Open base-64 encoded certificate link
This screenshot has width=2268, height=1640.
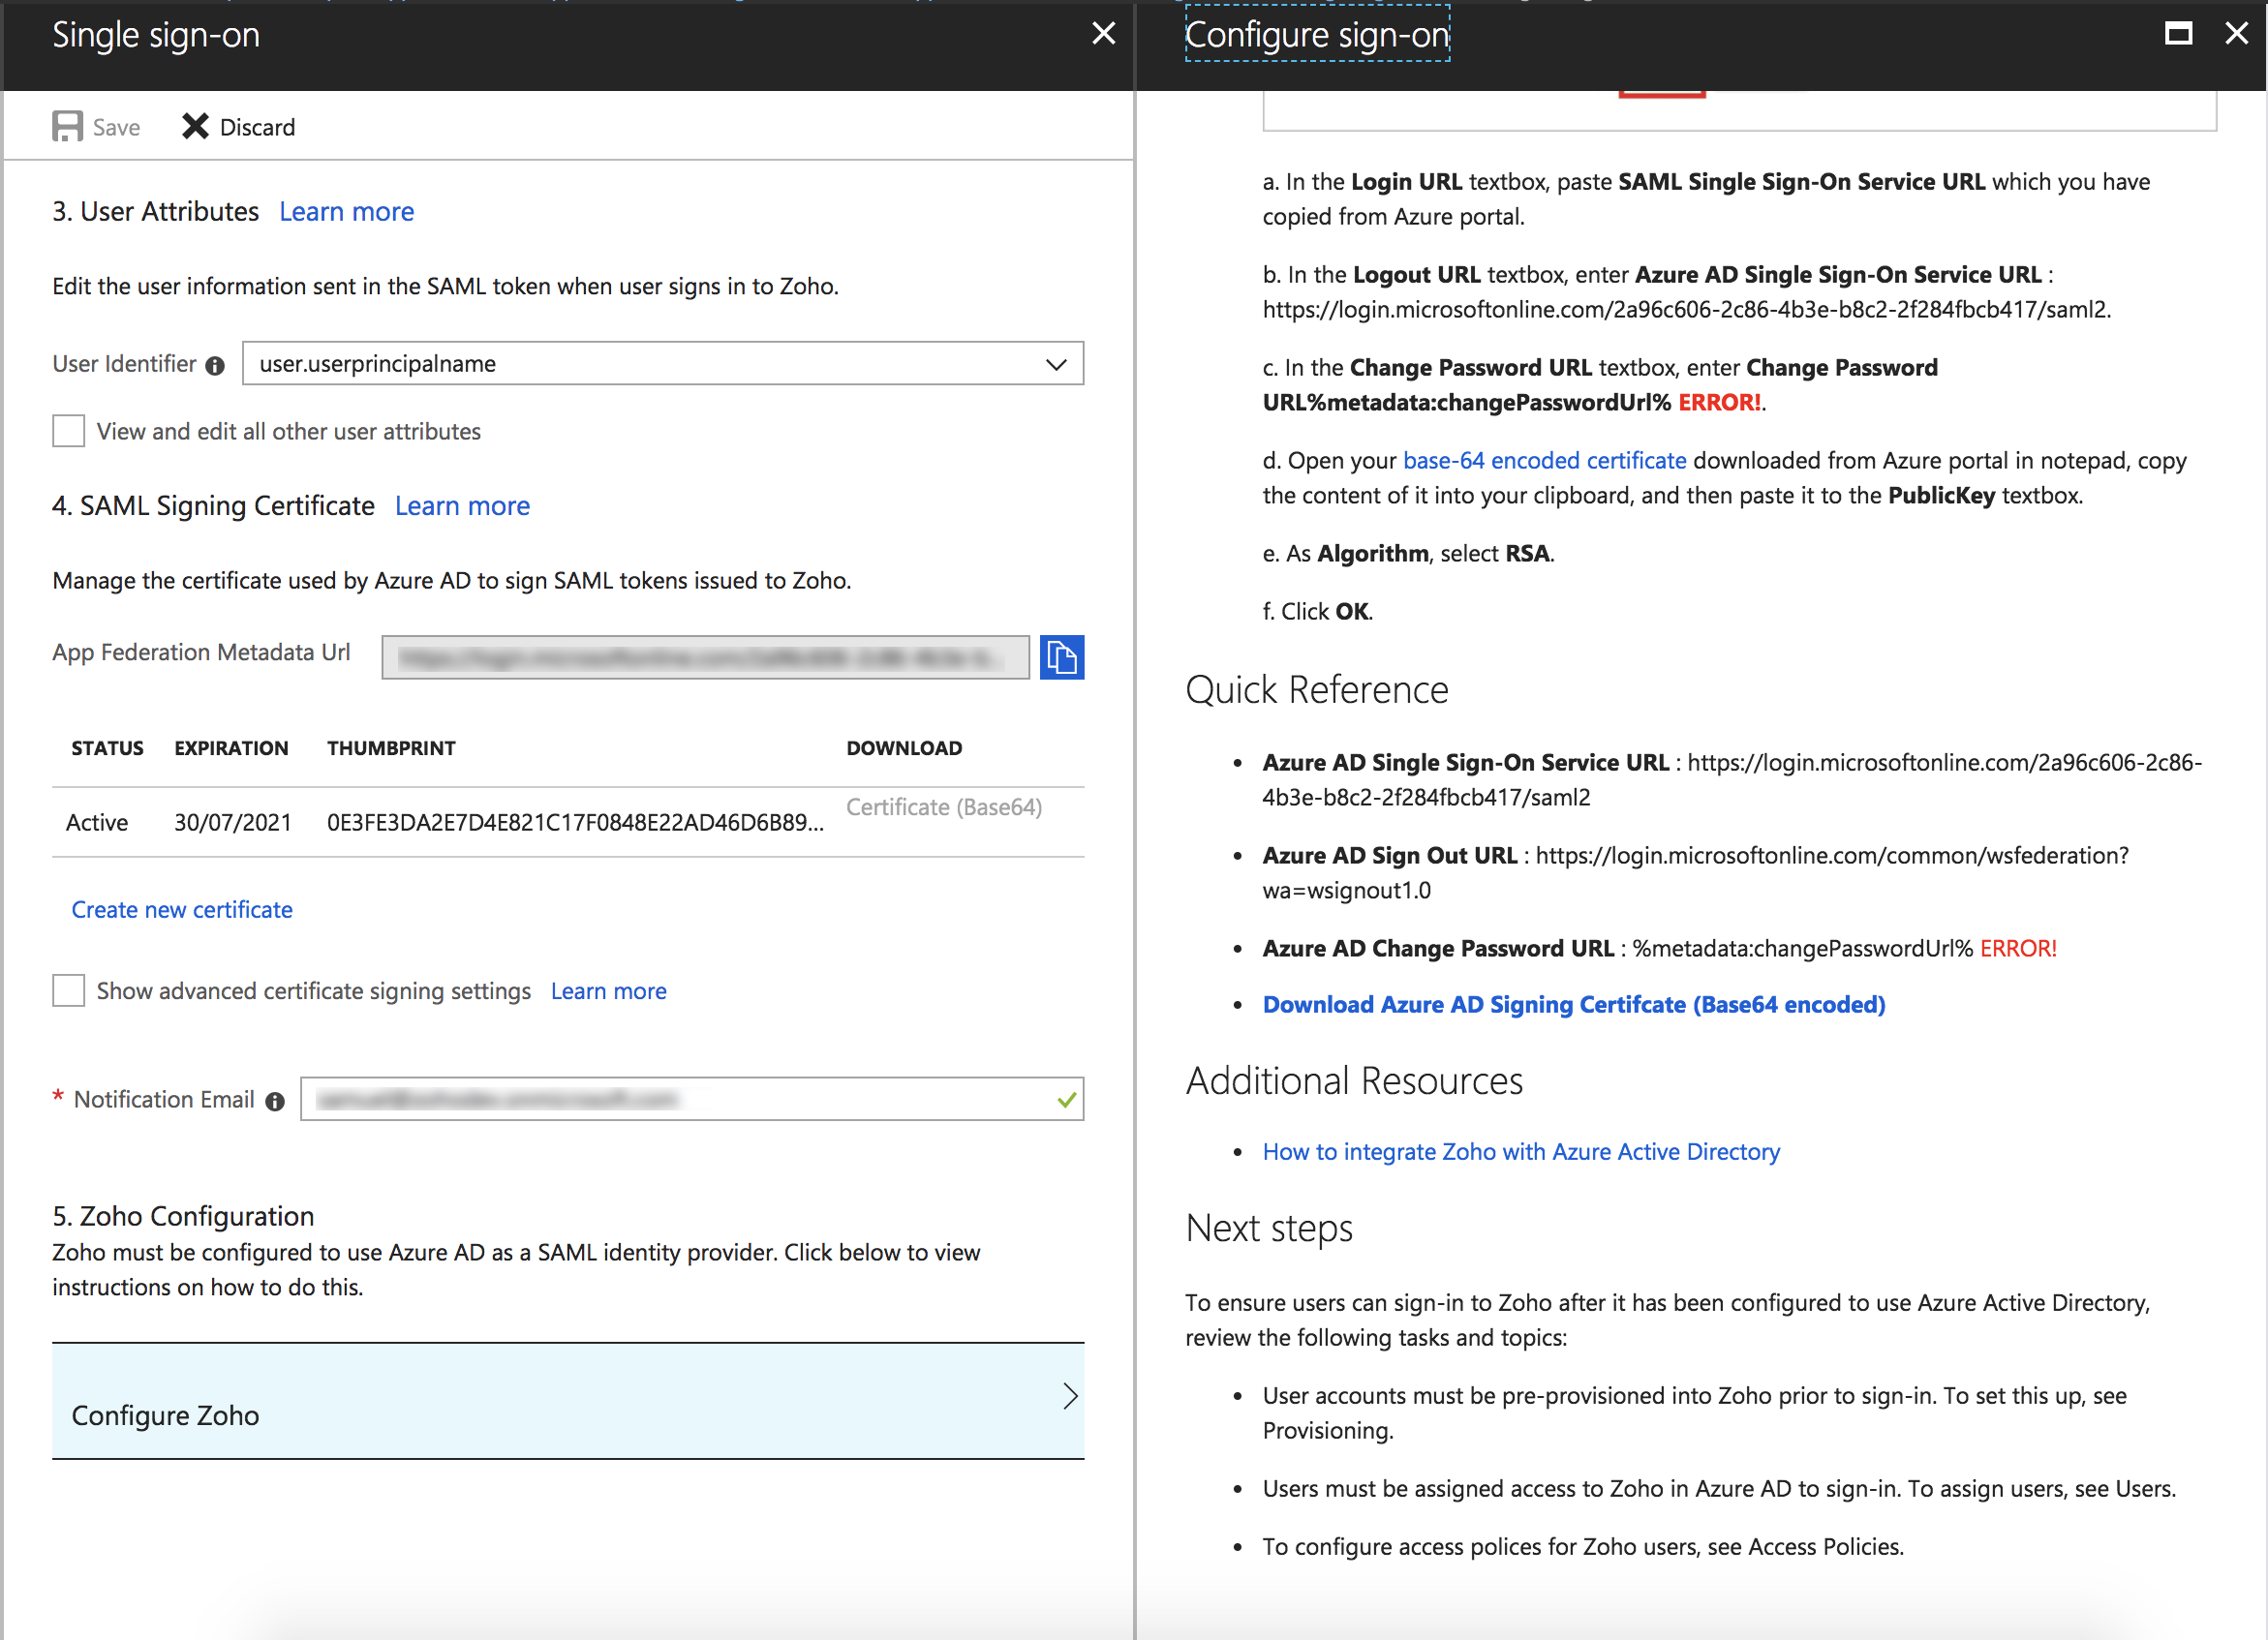point(1544,461)
